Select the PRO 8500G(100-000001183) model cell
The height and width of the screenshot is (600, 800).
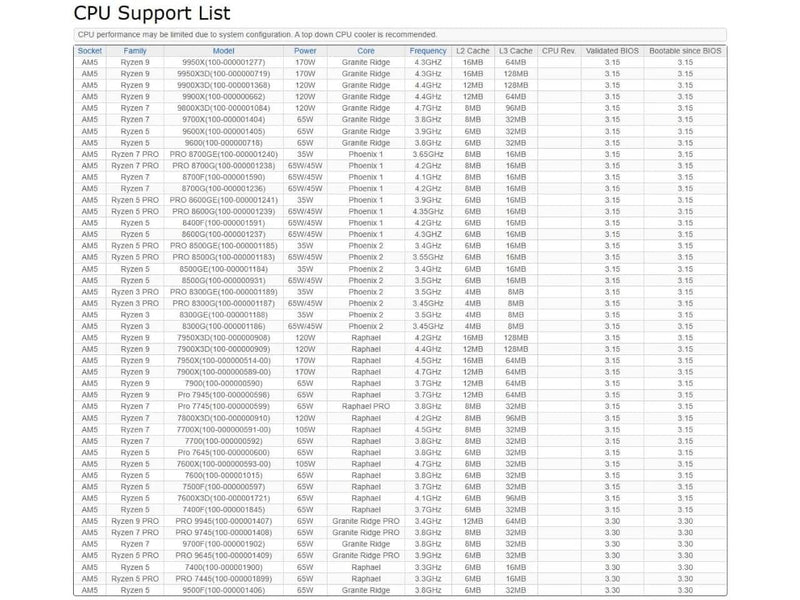coord(223,257)
